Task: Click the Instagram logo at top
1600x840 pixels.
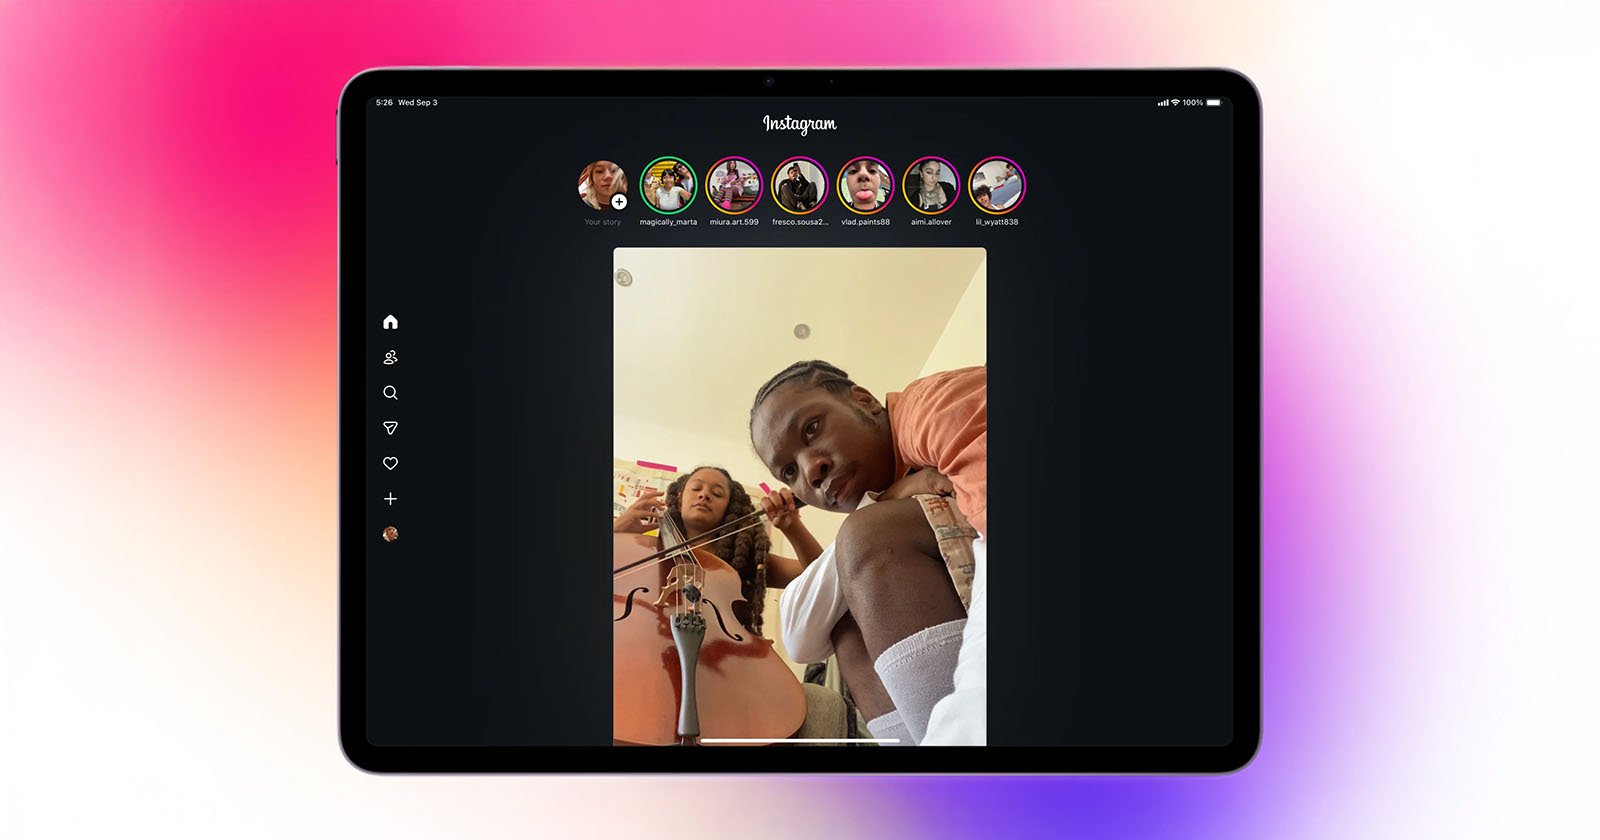Action: pos(799,124)
